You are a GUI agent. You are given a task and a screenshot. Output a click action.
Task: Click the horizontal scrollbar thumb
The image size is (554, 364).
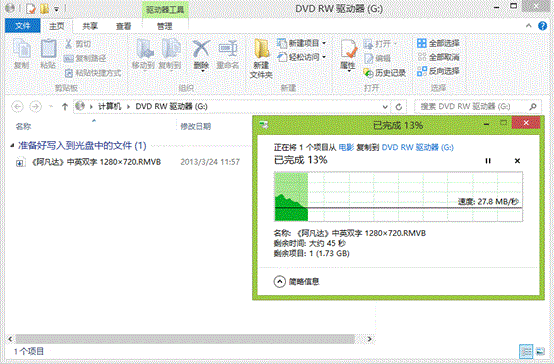(x=184, y=339)
